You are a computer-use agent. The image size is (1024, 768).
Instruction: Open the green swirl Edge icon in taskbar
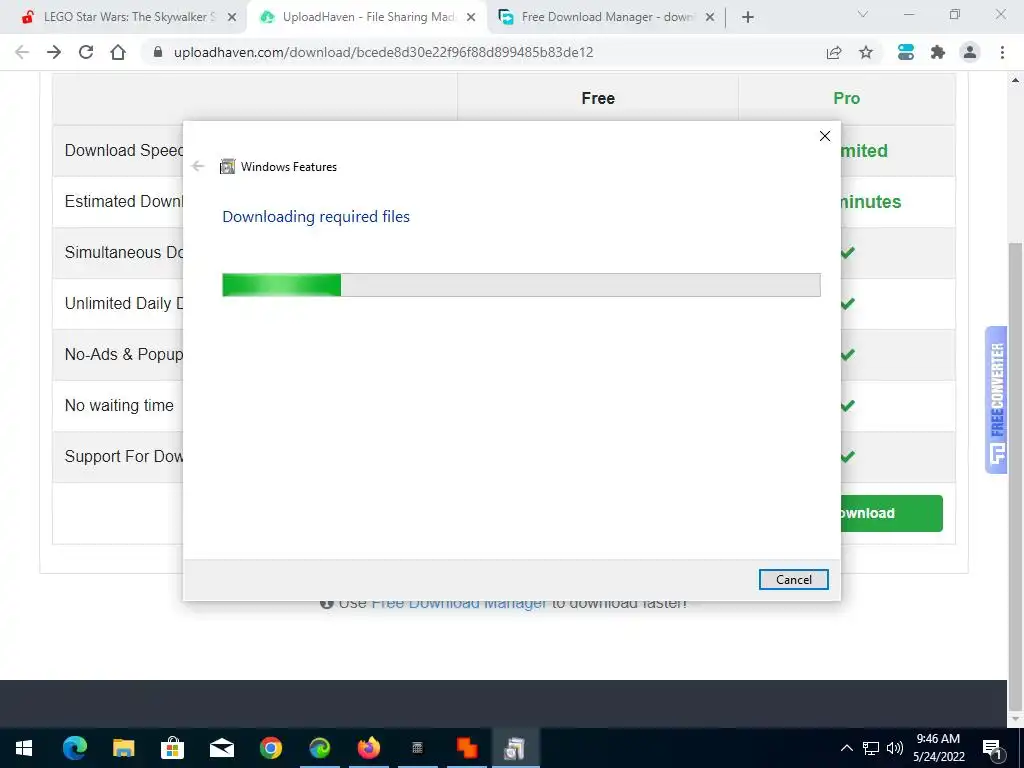point(319,748)
